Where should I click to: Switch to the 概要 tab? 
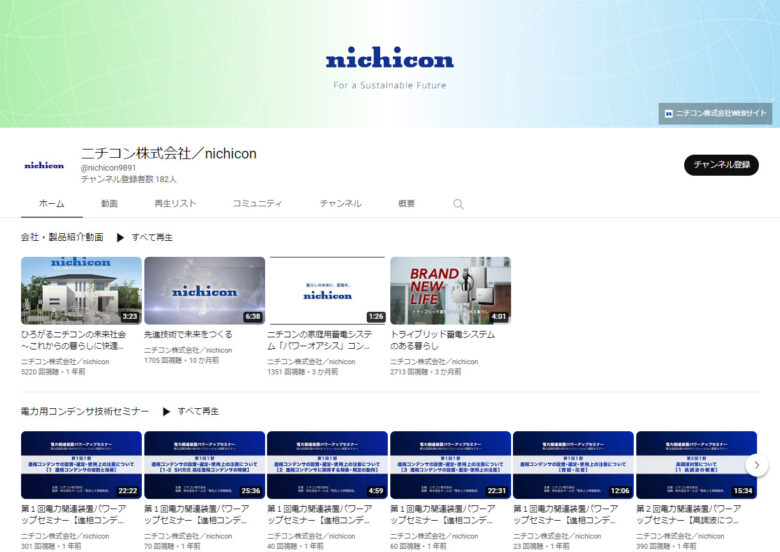(406, 203)
